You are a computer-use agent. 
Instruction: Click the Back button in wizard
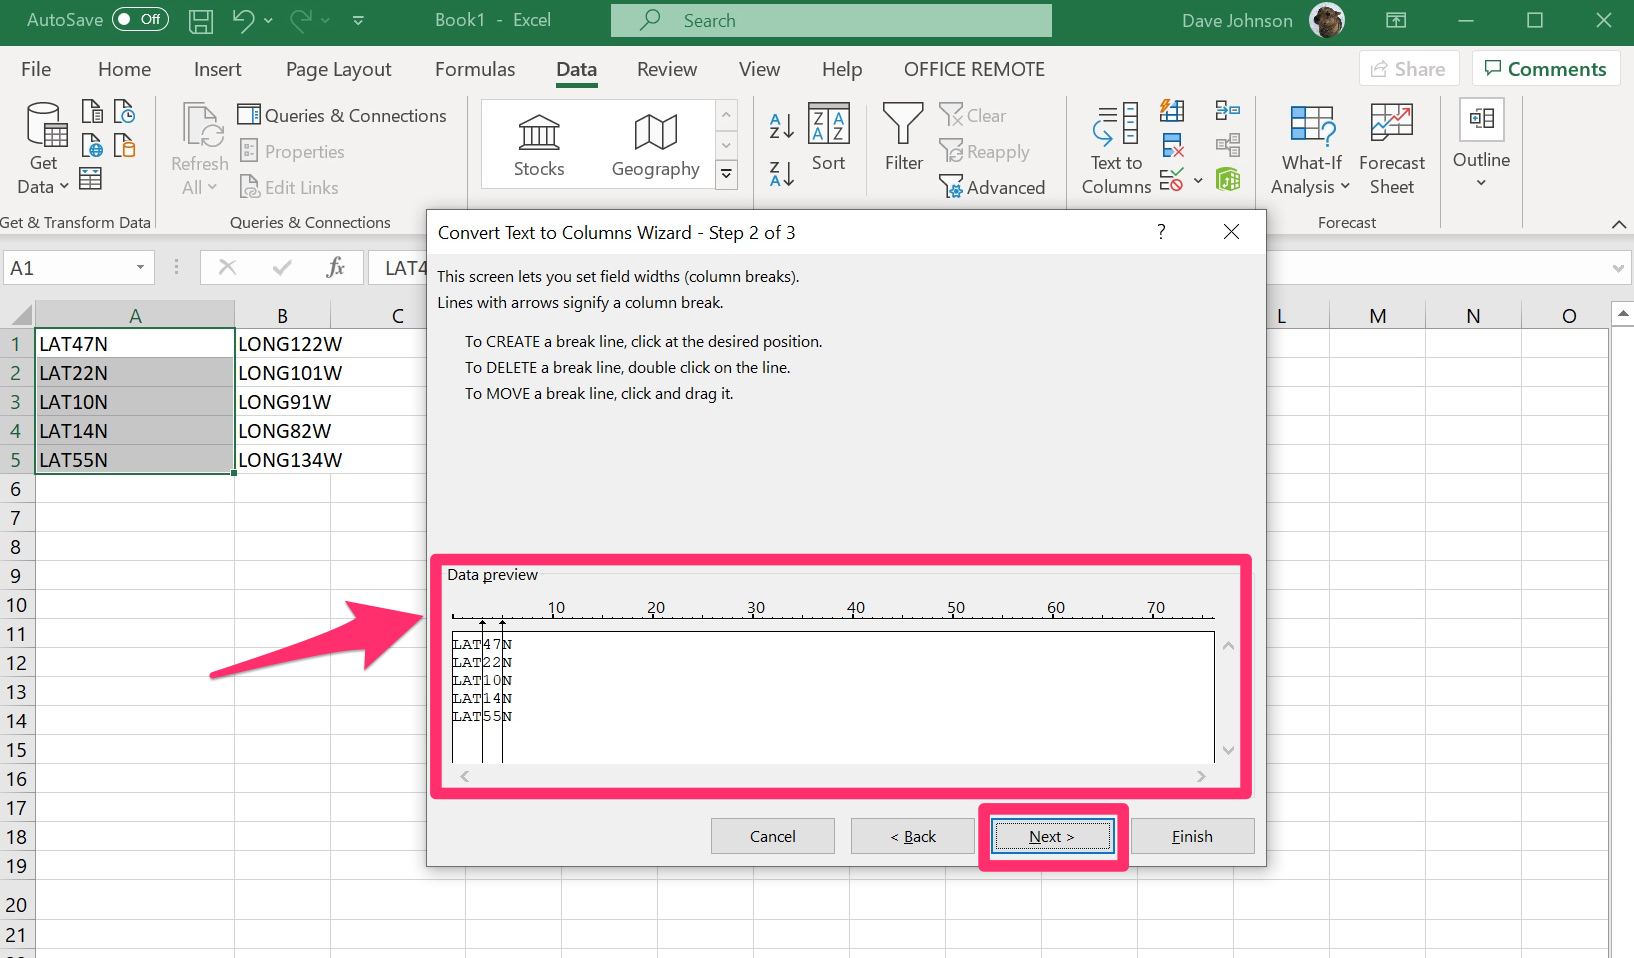click(913, 836)
